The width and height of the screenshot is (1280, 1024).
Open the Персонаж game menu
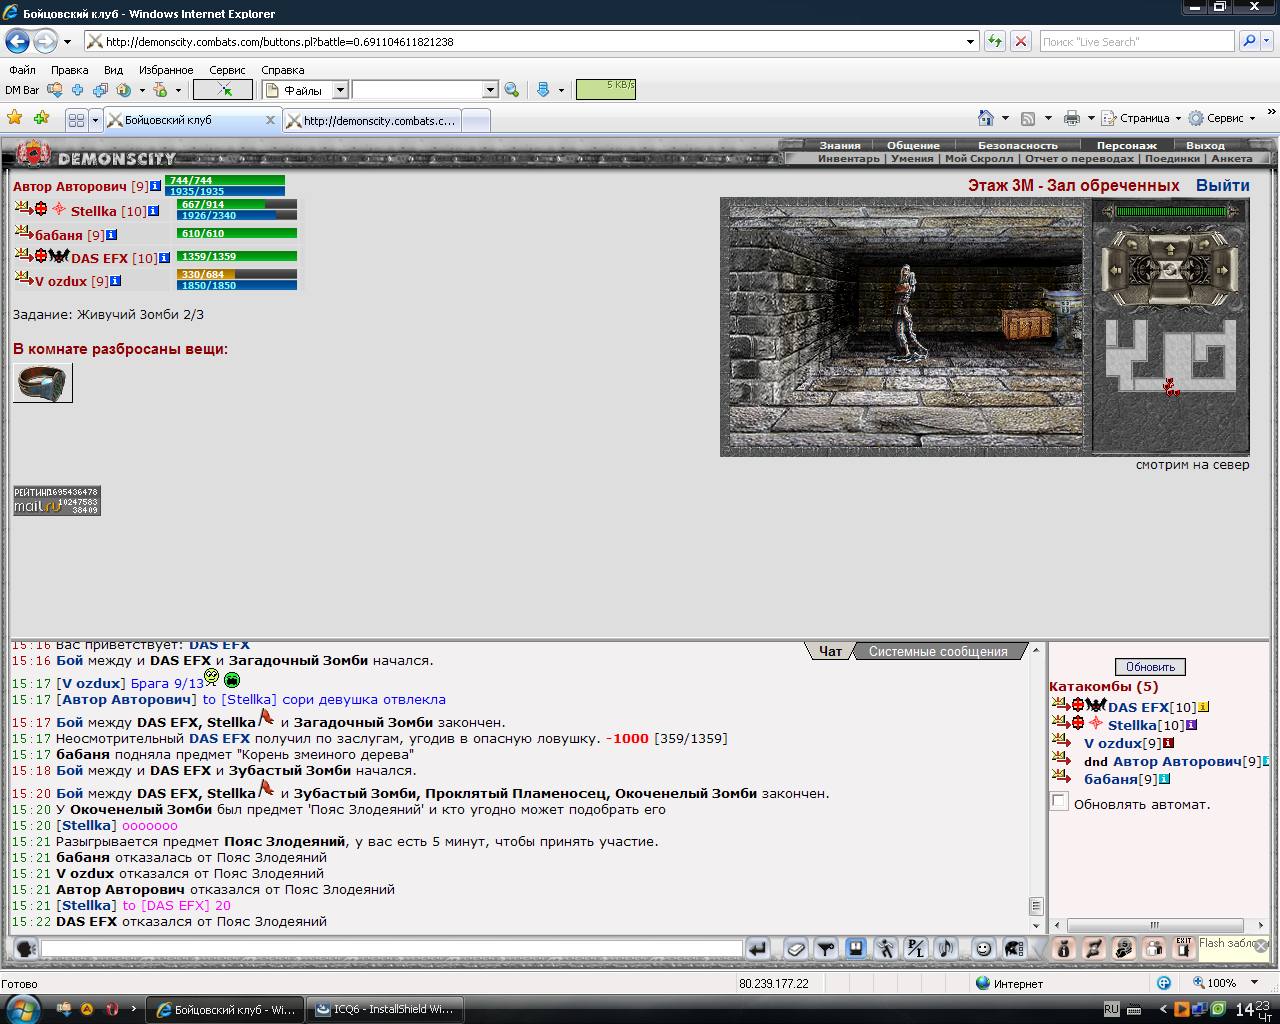1126,145
